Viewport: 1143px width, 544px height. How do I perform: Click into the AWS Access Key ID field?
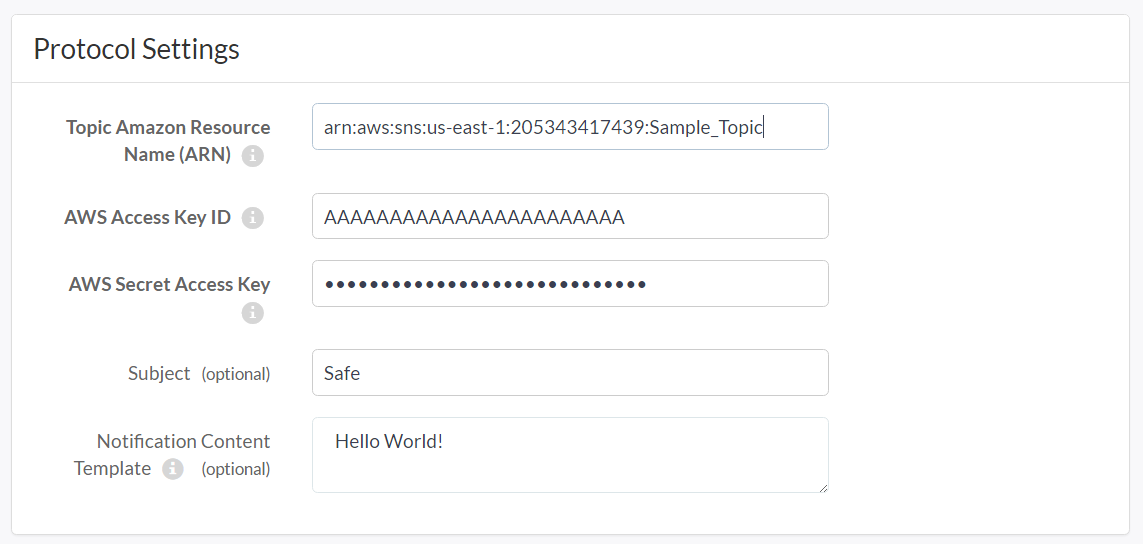(x=570, y=216)
